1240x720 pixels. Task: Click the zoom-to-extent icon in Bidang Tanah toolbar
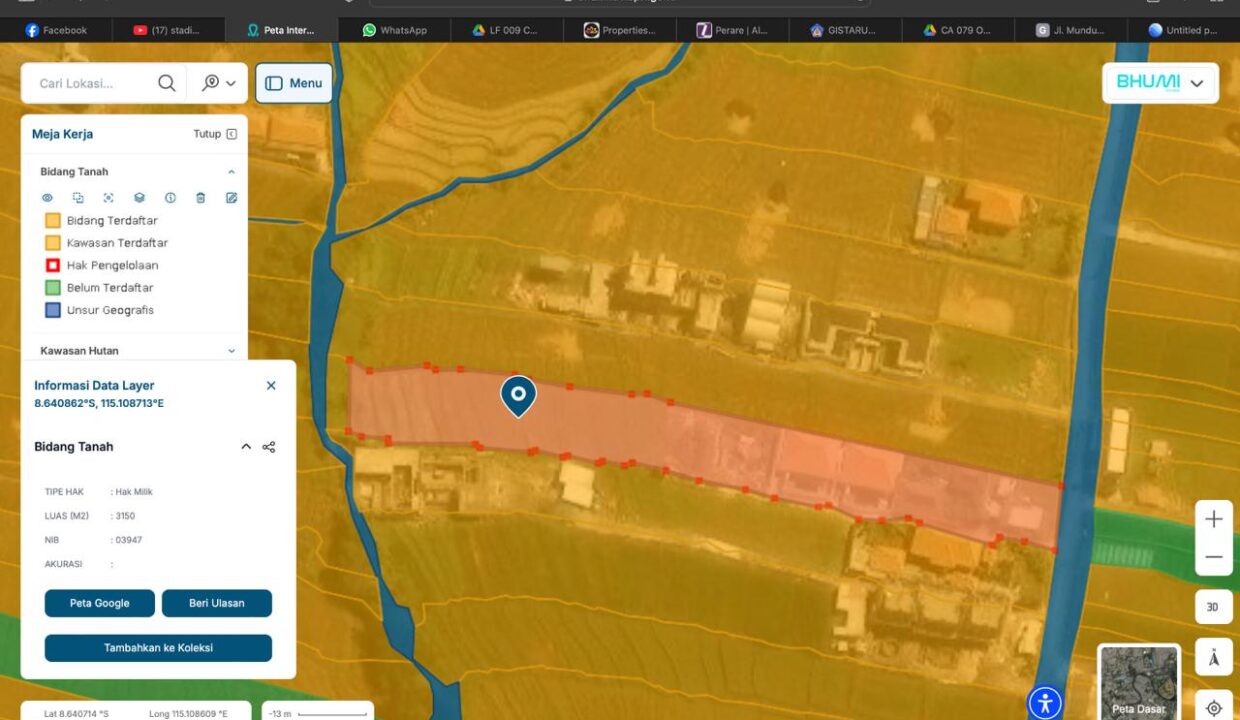(108, 198)
